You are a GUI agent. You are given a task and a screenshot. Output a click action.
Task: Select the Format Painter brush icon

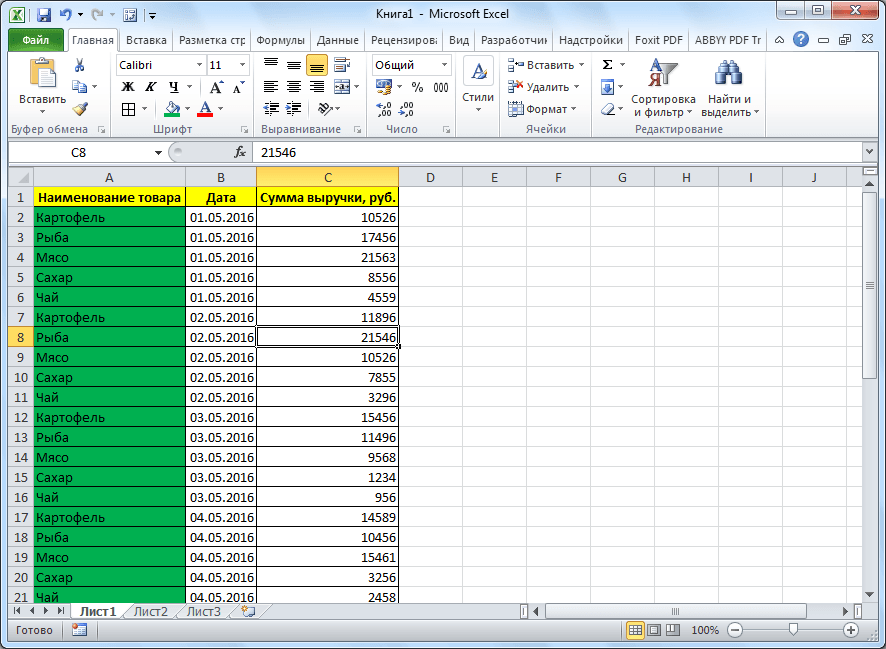click(80, 109)
